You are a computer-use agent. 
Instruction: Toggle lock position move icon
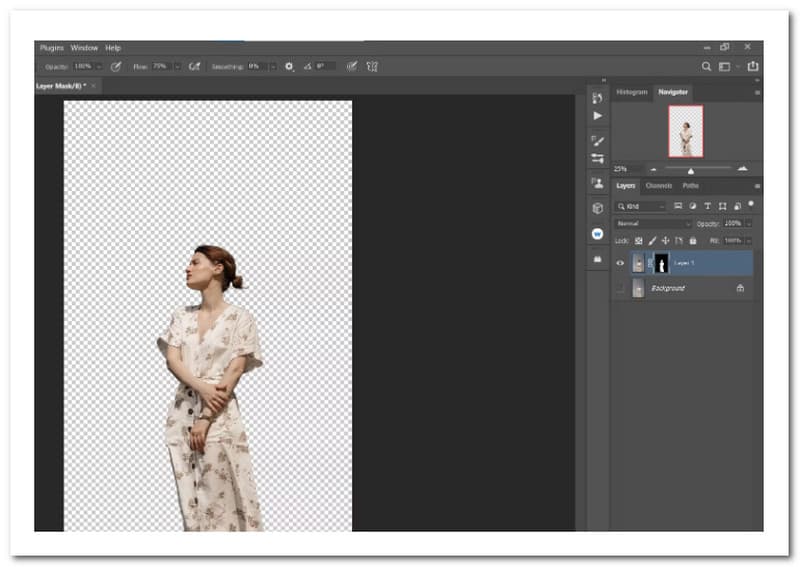point(665,241)
